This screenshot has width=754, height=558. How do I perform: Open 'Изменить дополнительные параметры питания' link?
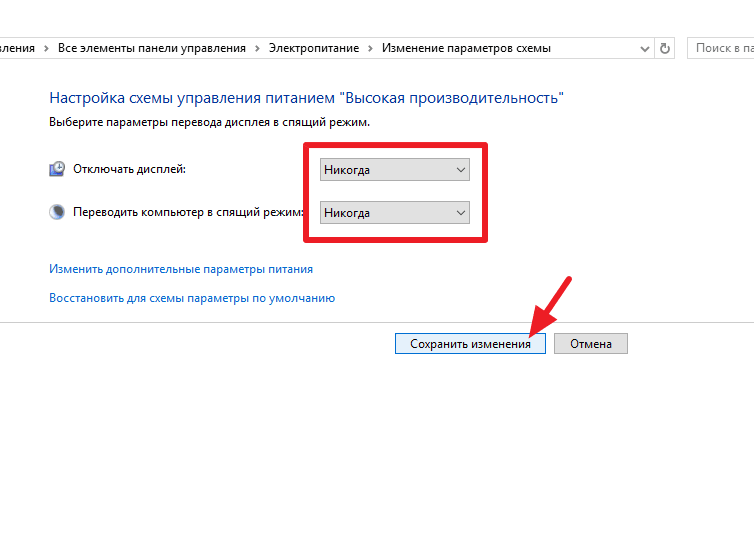[x=181, y=269]
